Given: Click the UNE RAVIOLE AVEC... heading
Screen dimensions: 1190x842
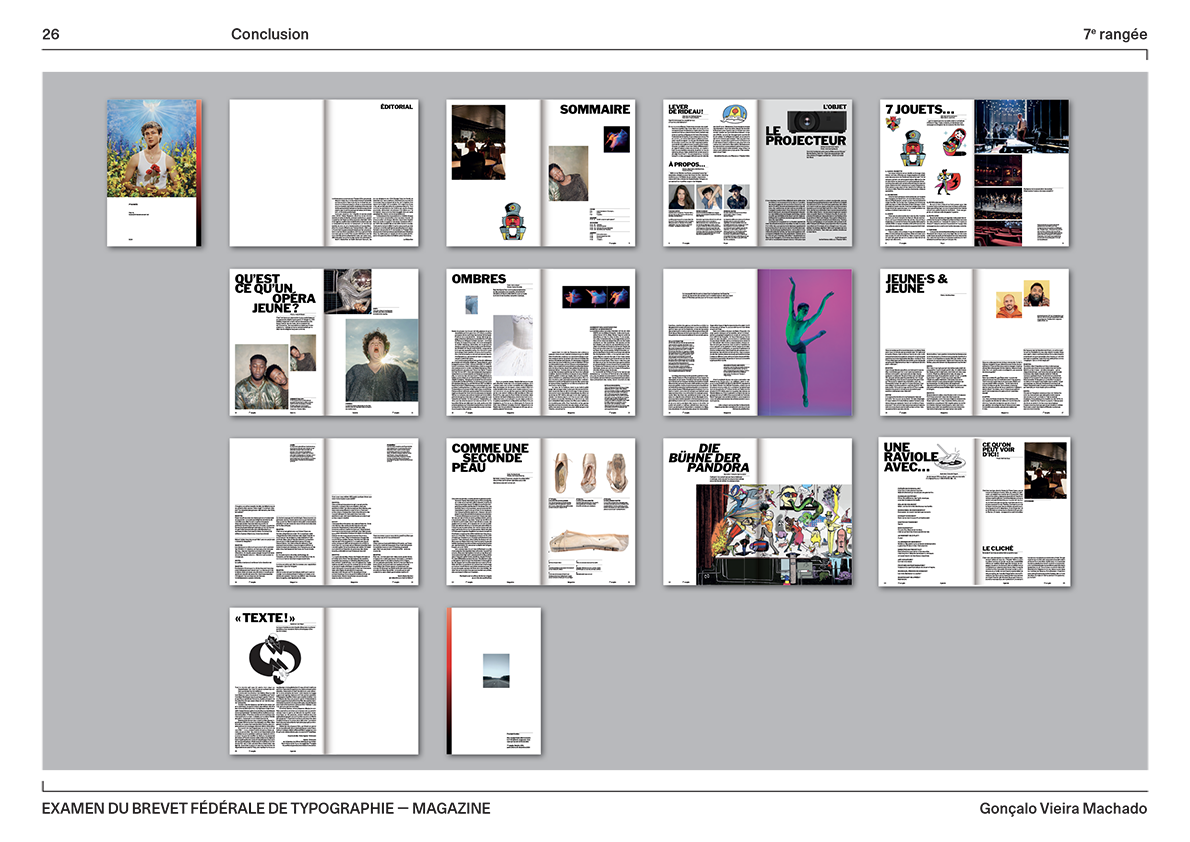Looking at the screenshot, I should click(910, 456).
